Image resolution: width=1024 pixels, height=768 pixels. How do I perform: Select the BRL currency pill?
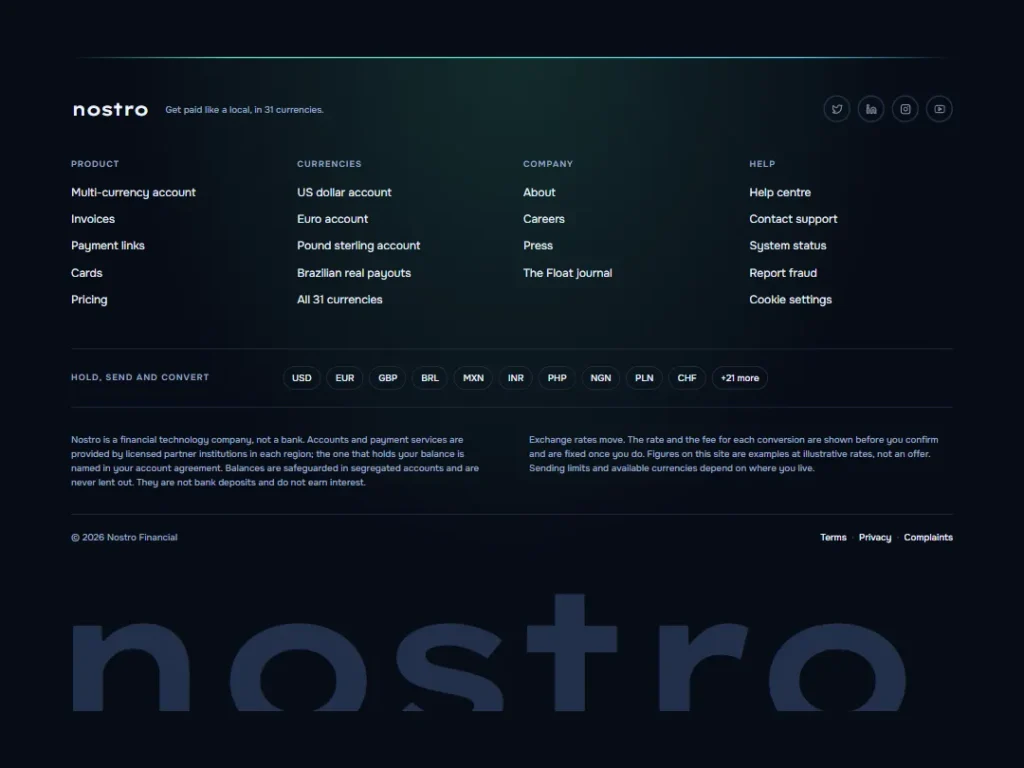coord(430,378)
